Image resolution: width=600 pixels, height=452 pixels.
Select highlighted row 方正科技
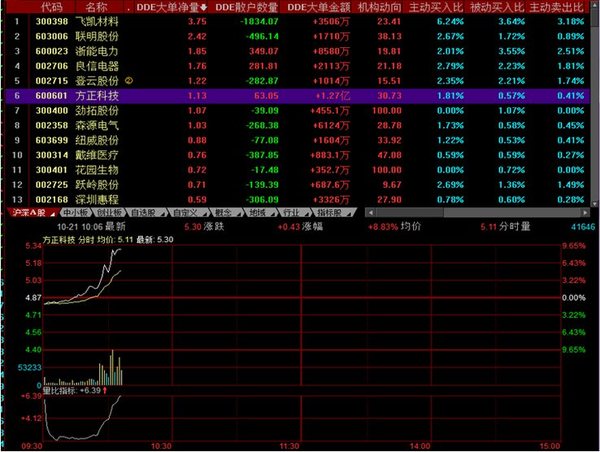[x=298, y=96]
